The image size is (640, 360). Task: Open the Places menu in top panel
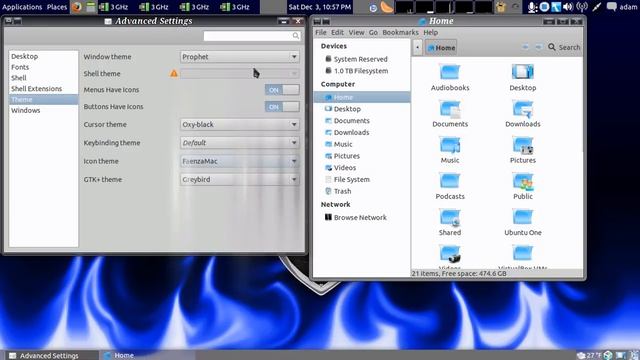coord(57,7)
